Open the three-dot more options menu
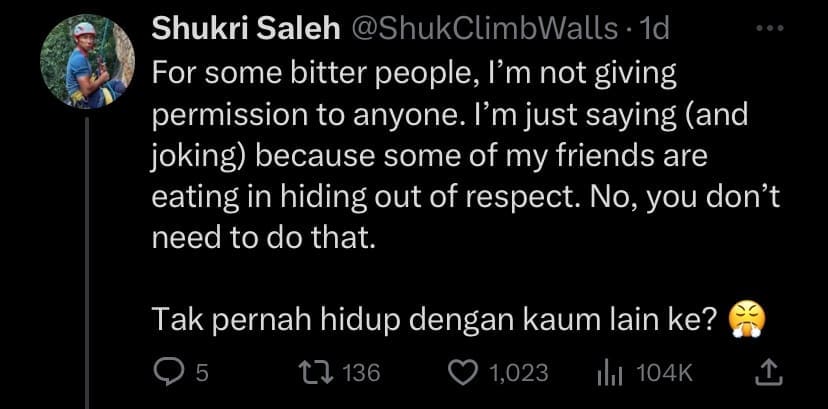 coord(769,28)
